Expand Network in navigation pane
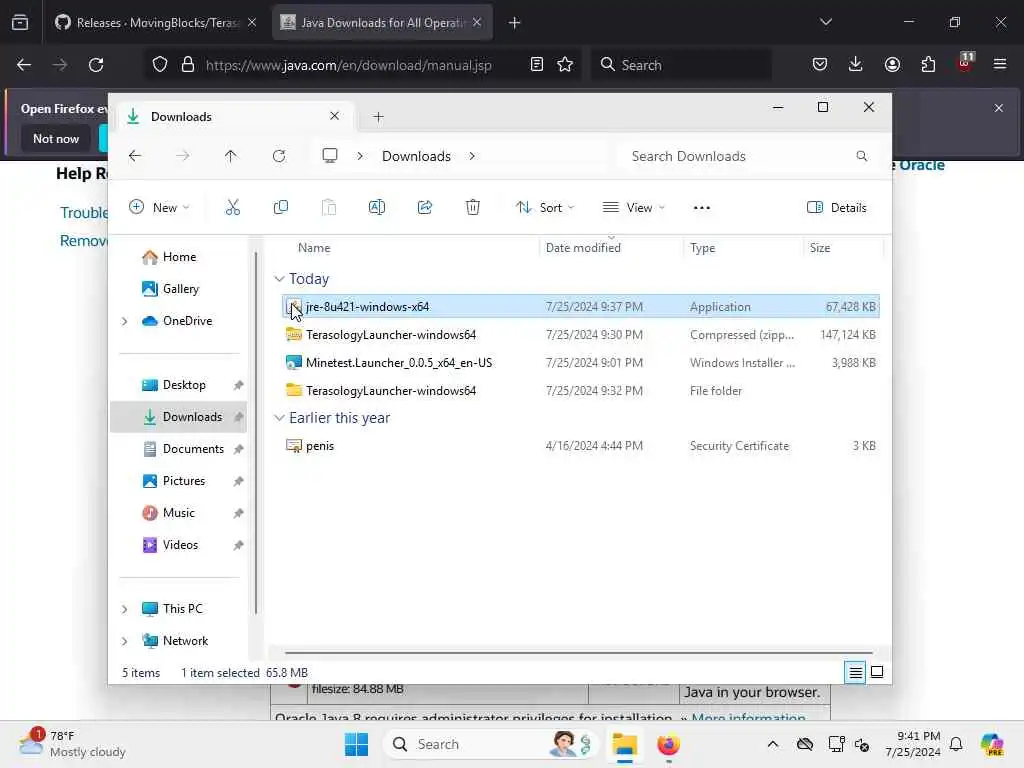1024x768 pixels. (125, 641)
